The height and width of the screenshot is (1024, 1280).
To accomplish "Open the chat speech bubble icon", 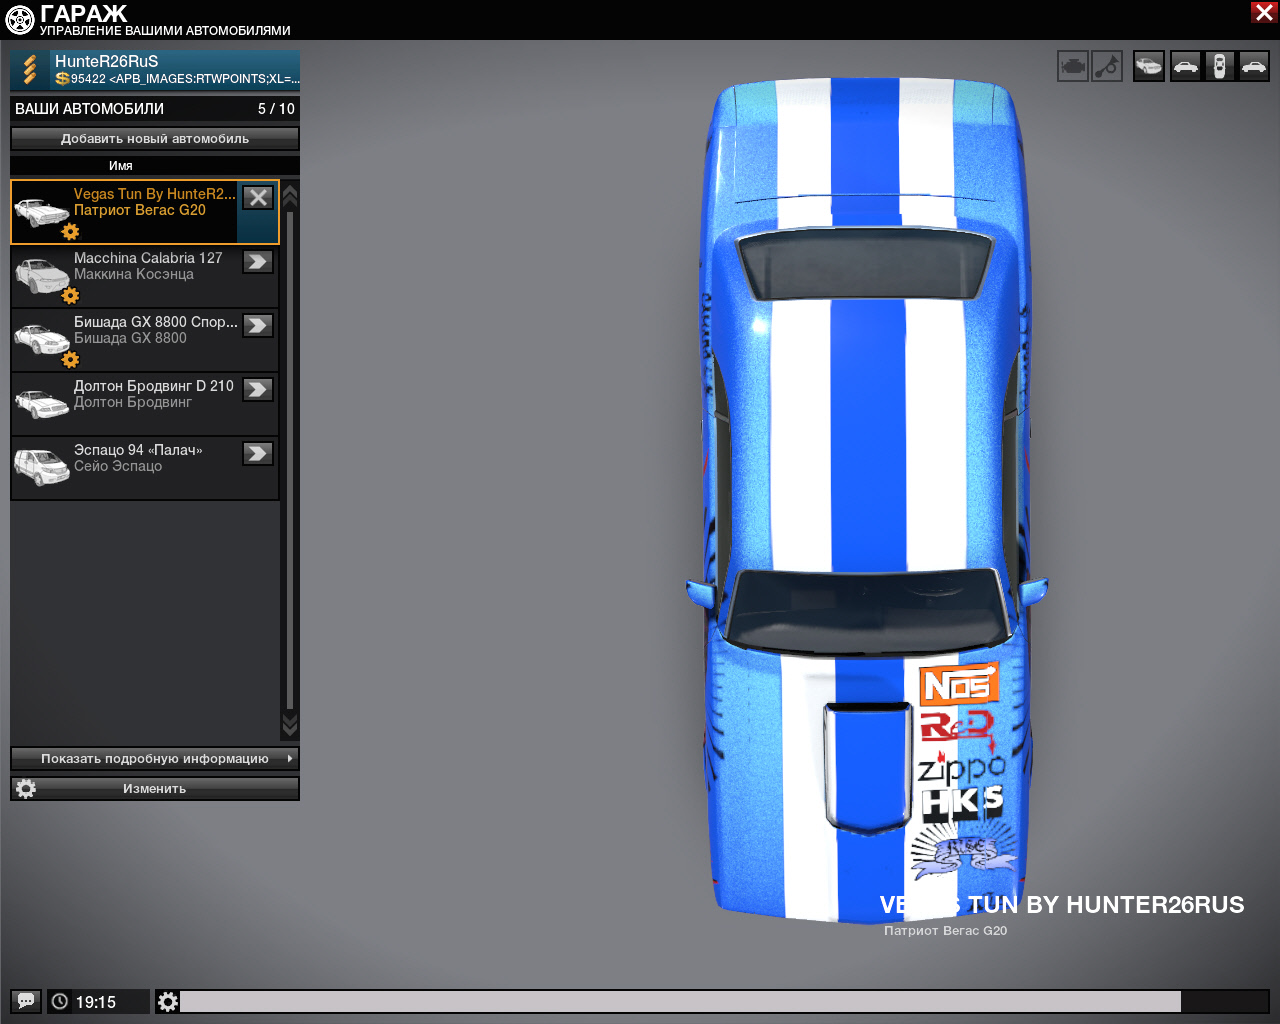I will 26,1001.
